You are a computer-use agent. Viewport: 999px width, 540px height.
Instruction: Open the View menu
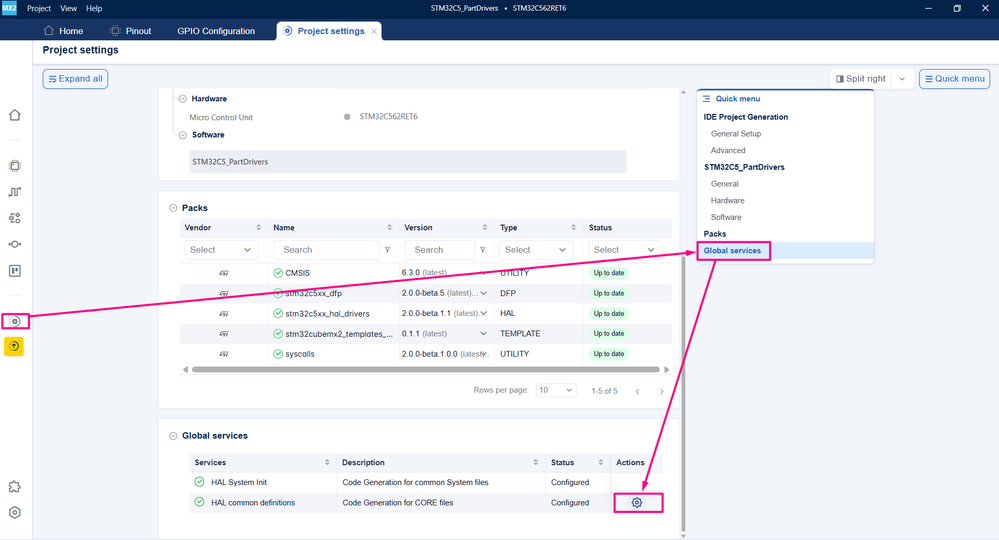(68, 8)
